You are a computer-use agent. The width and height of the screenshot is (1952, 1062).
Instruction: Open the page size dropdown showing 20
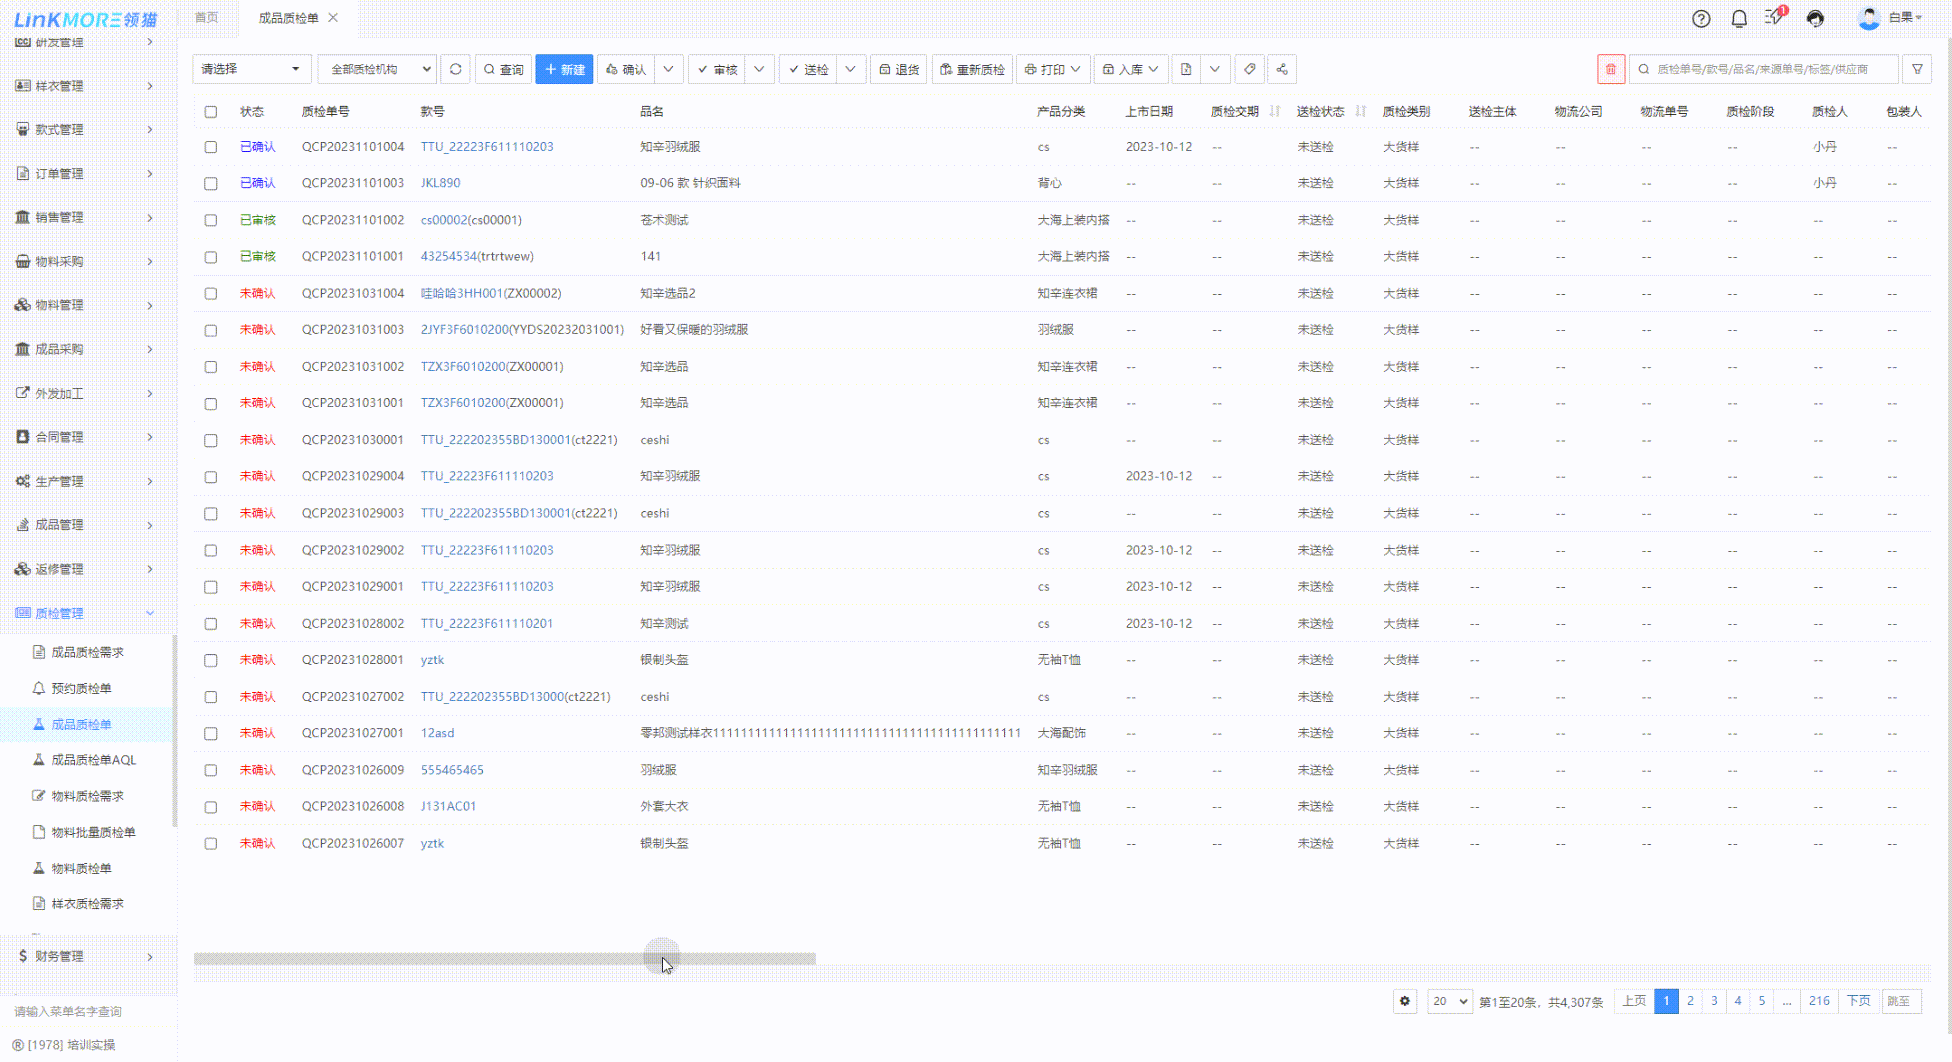click(x=1449, y=1001)
